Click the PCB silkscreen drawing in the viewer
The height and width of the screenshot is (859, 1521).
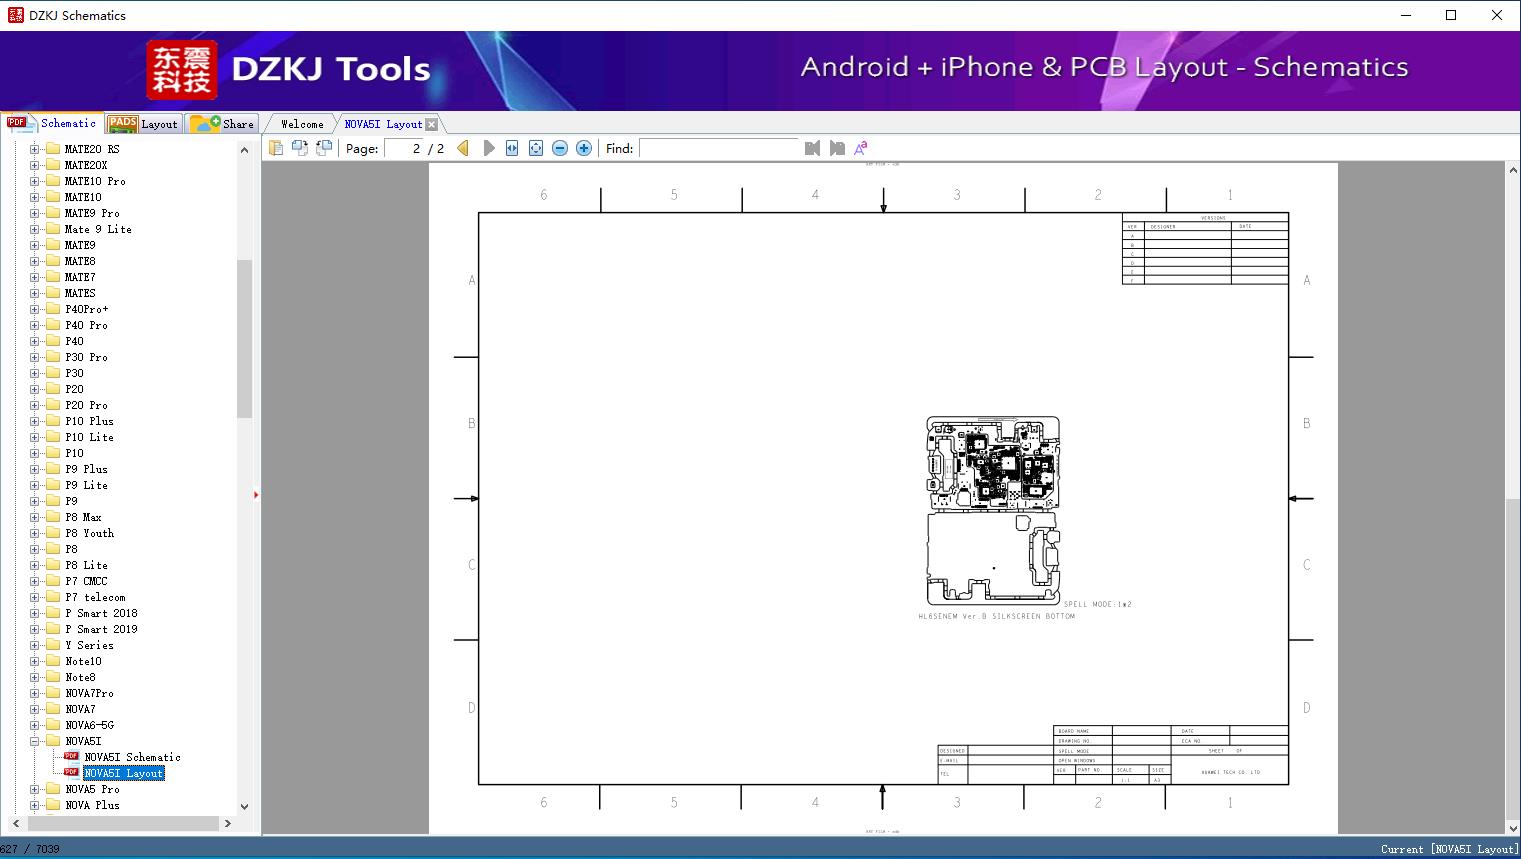[993, 511]
